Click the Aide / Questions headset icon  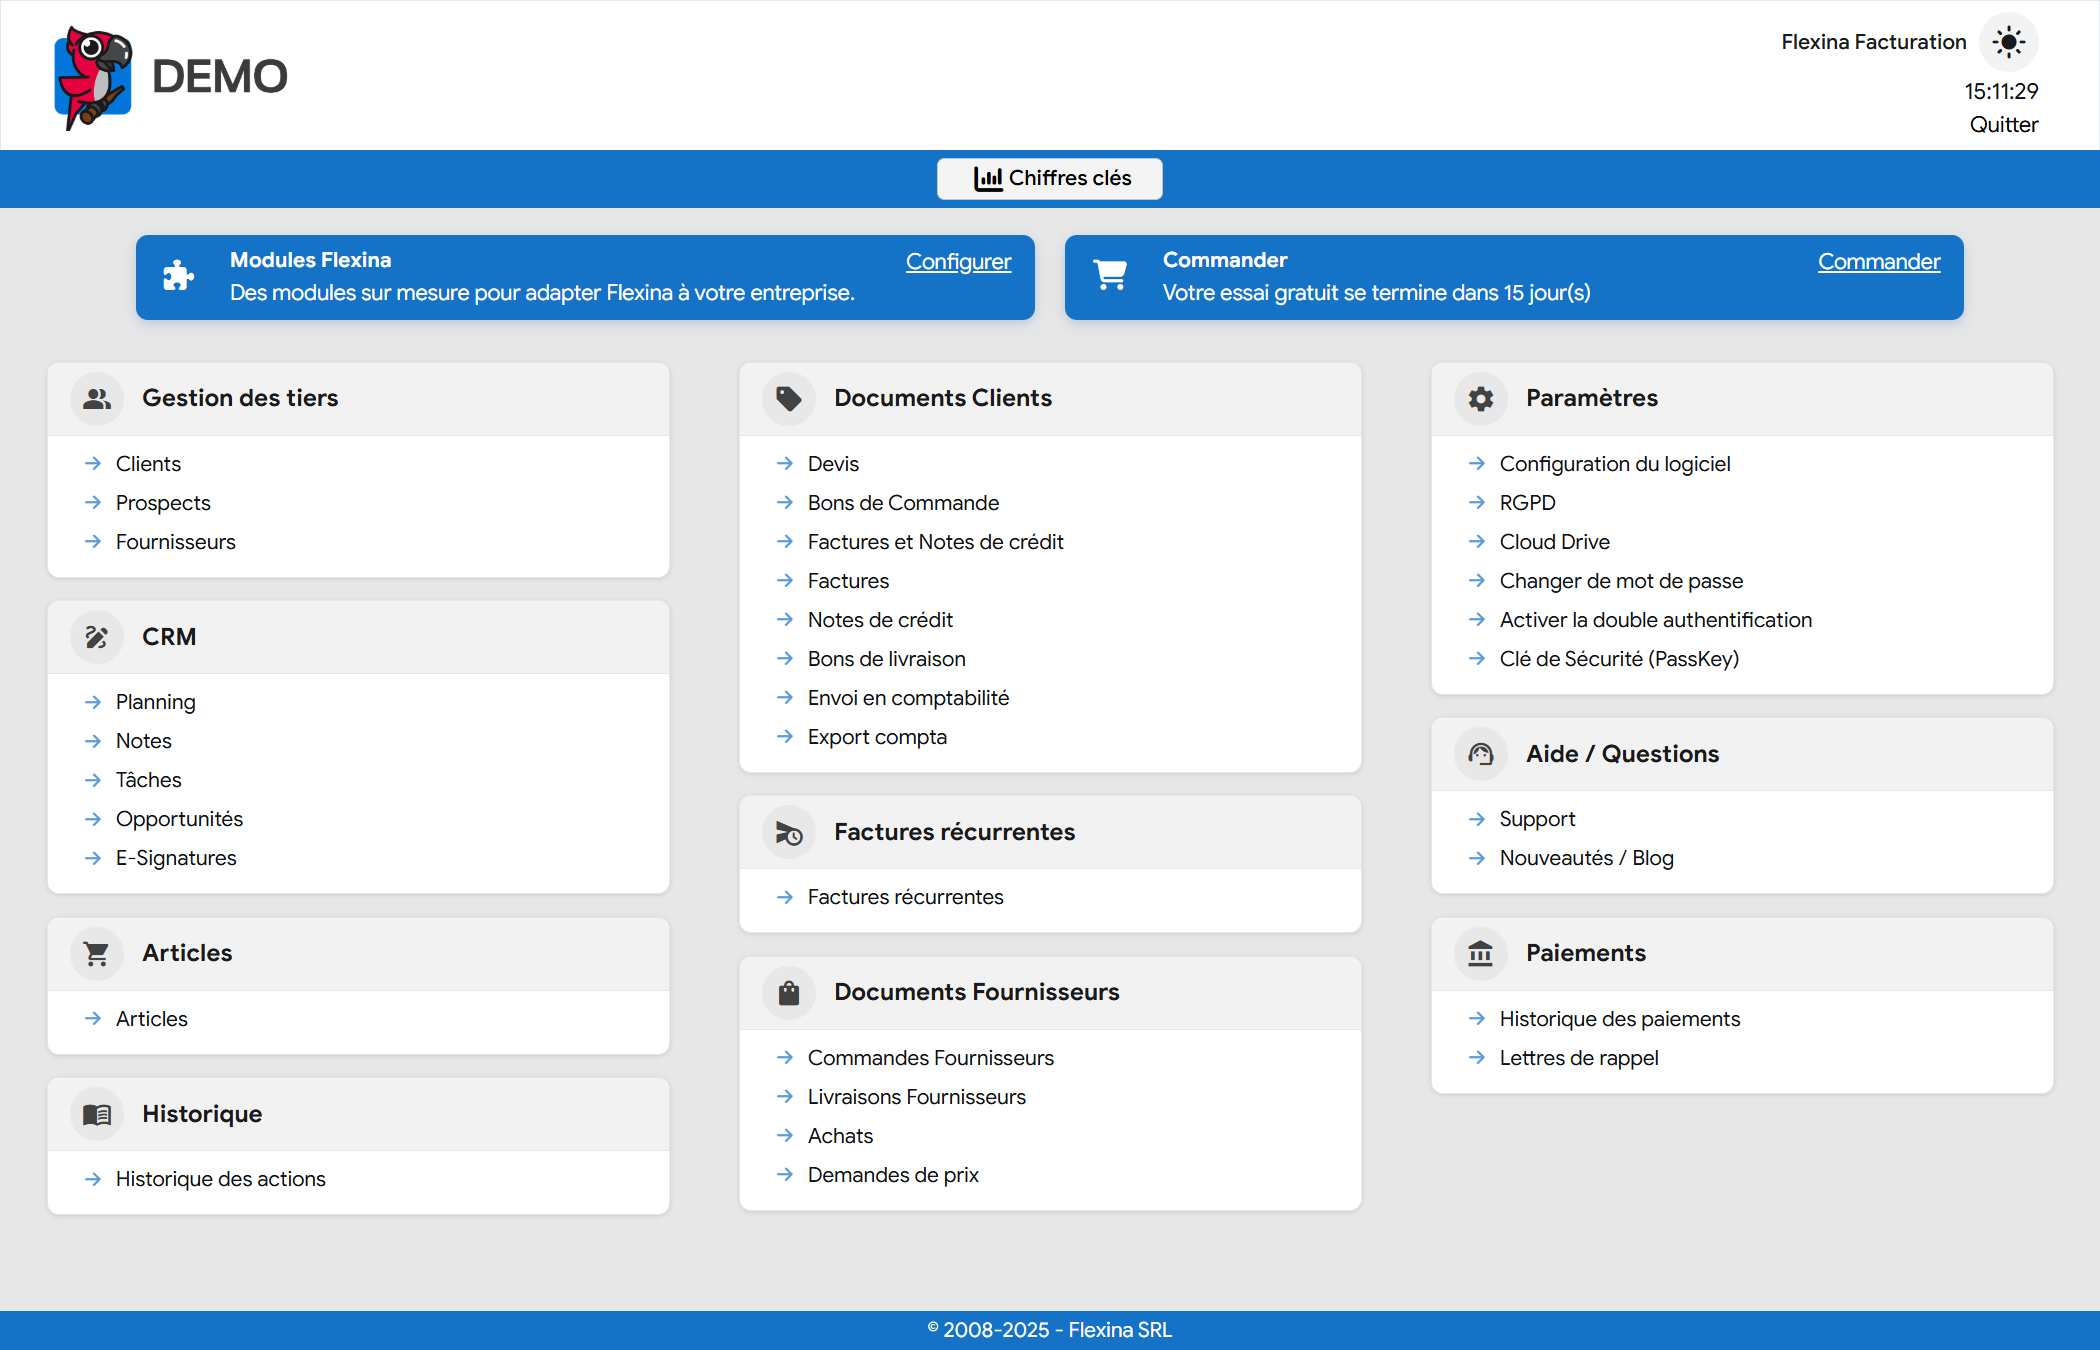1481,754
